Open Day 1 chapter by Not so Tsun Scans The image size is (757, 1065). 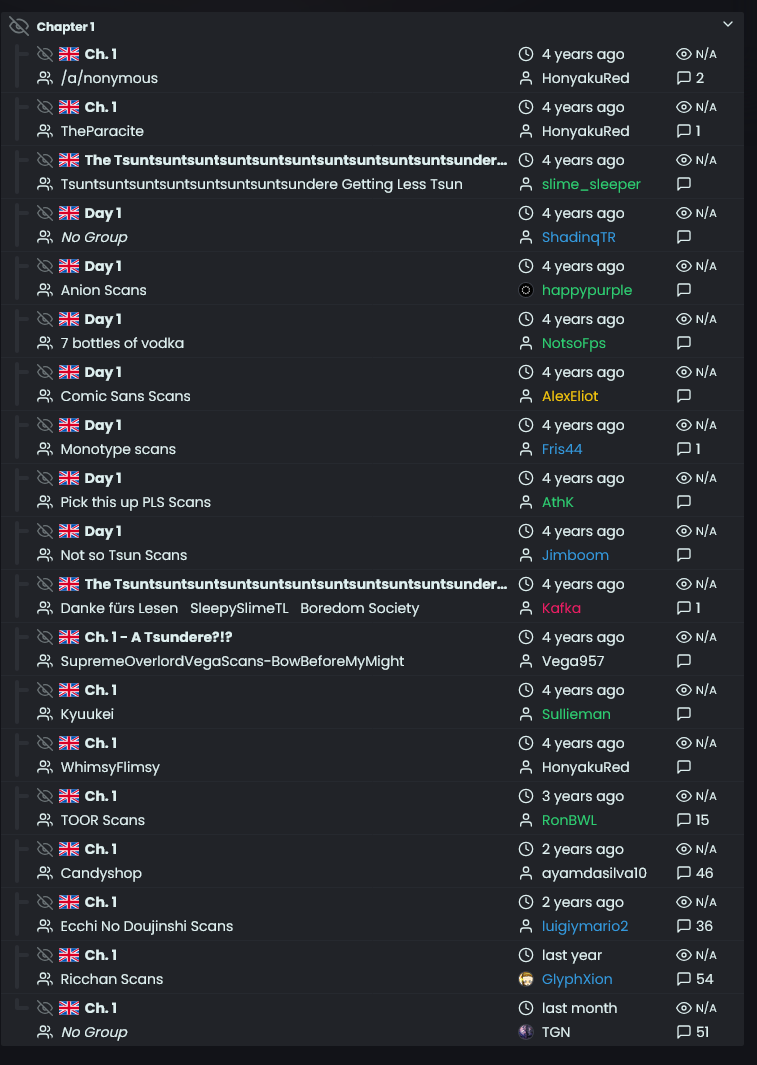103,531
